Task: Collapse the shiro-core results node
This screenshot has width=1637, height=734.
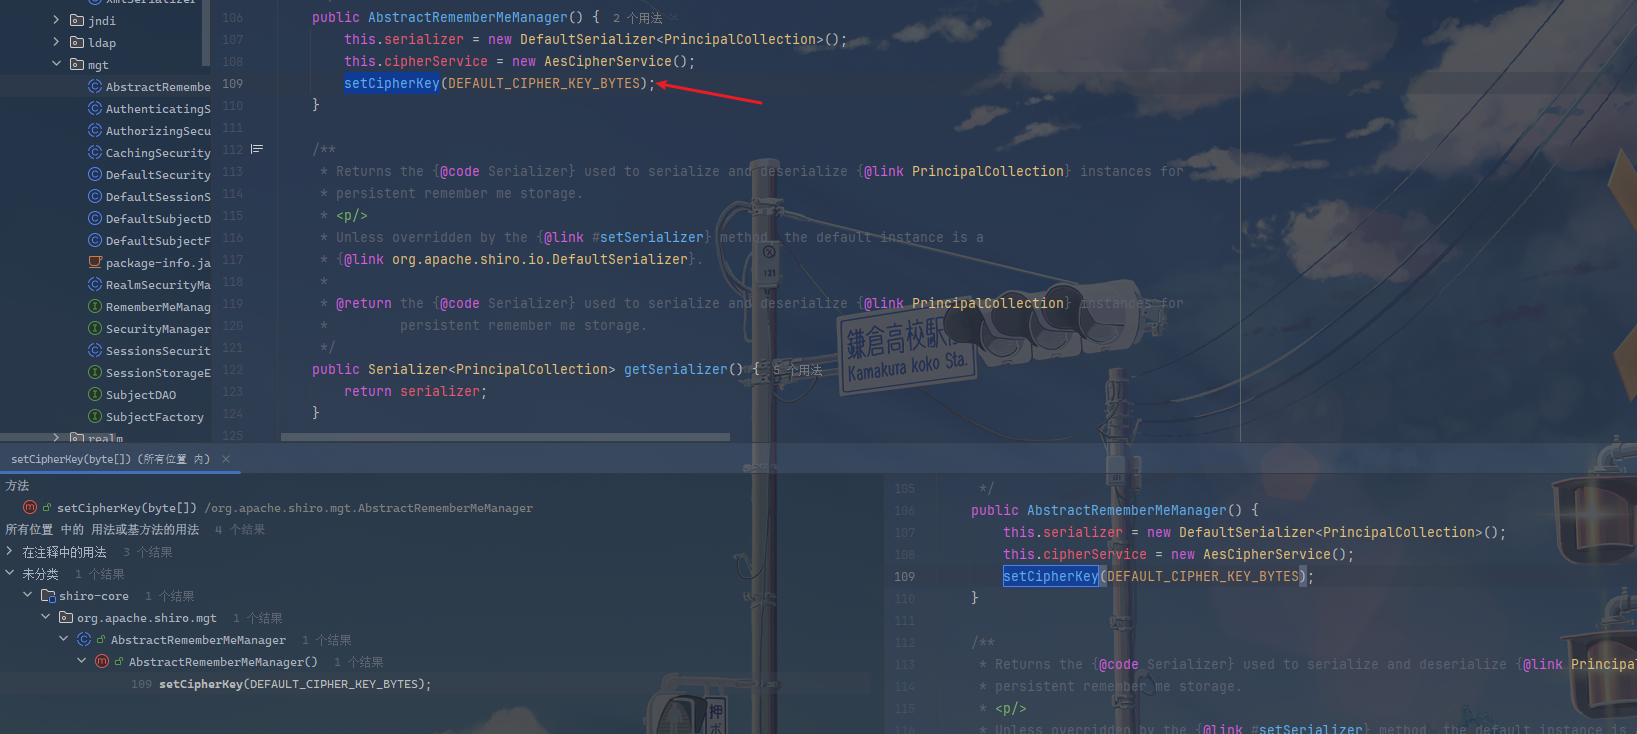Action: pyautogui.click(x=28, y=596)
